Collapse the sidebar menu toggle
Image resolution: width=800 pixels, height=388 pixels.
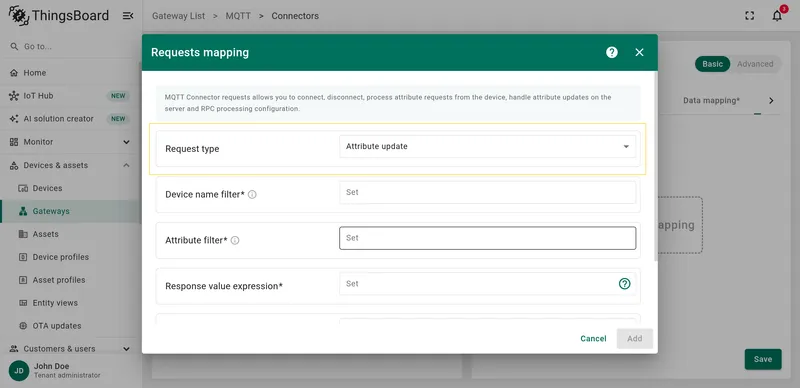[128, 16]
